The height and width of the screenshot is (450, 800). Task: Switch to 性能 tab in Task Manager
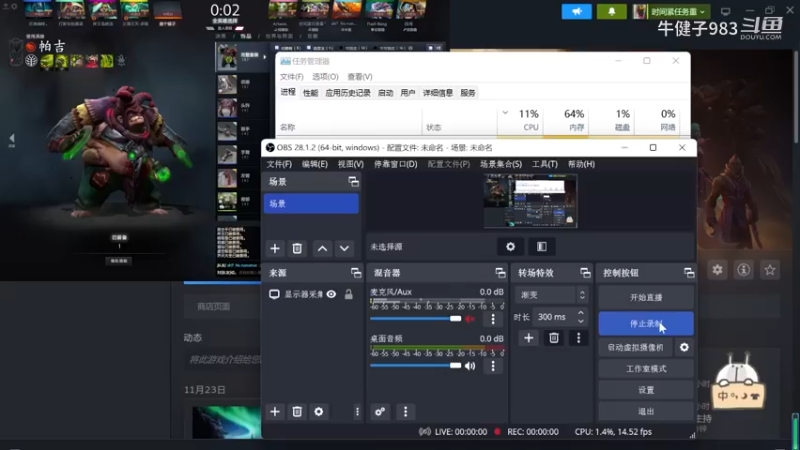coord(310,93)
